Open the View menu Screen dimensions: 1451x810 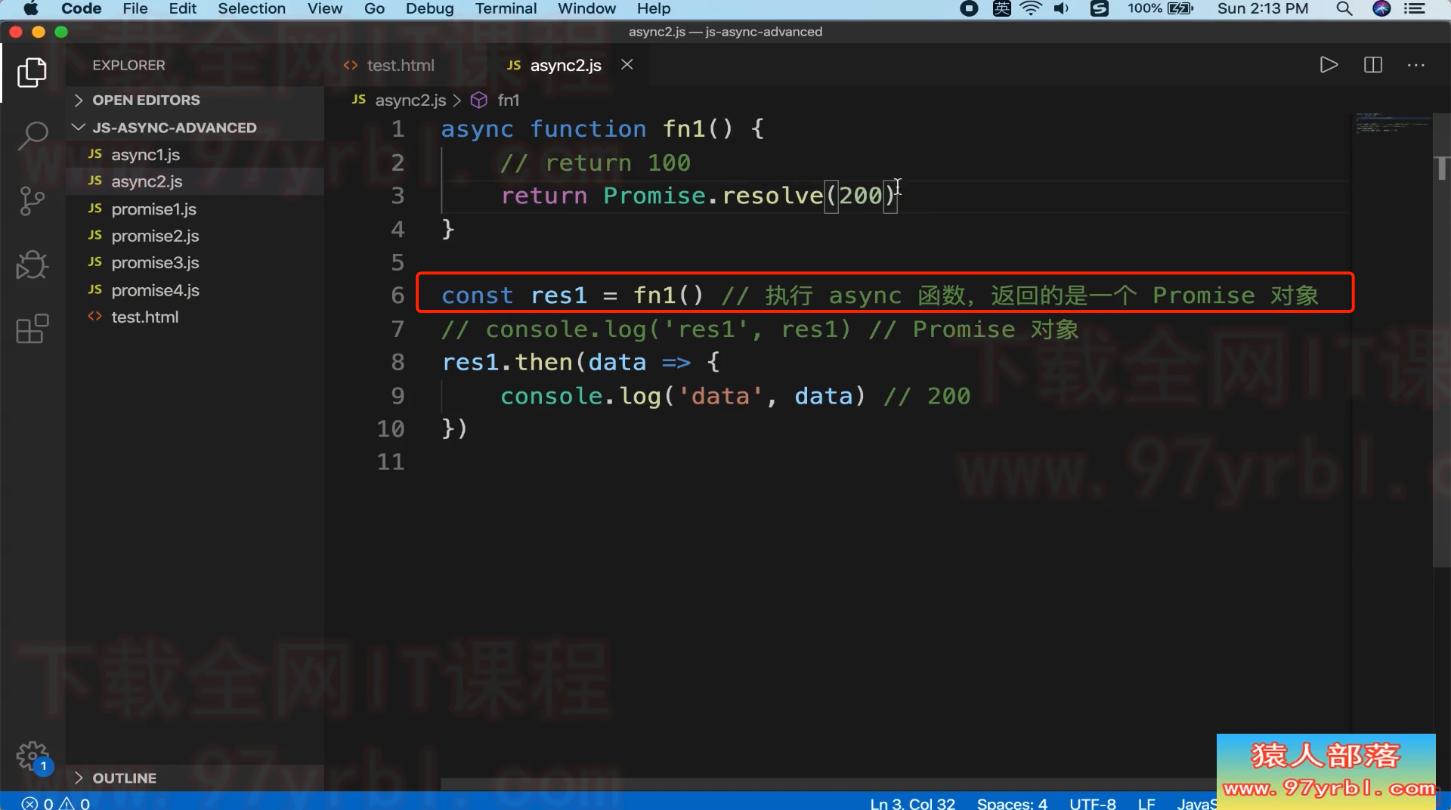[325, 9]
